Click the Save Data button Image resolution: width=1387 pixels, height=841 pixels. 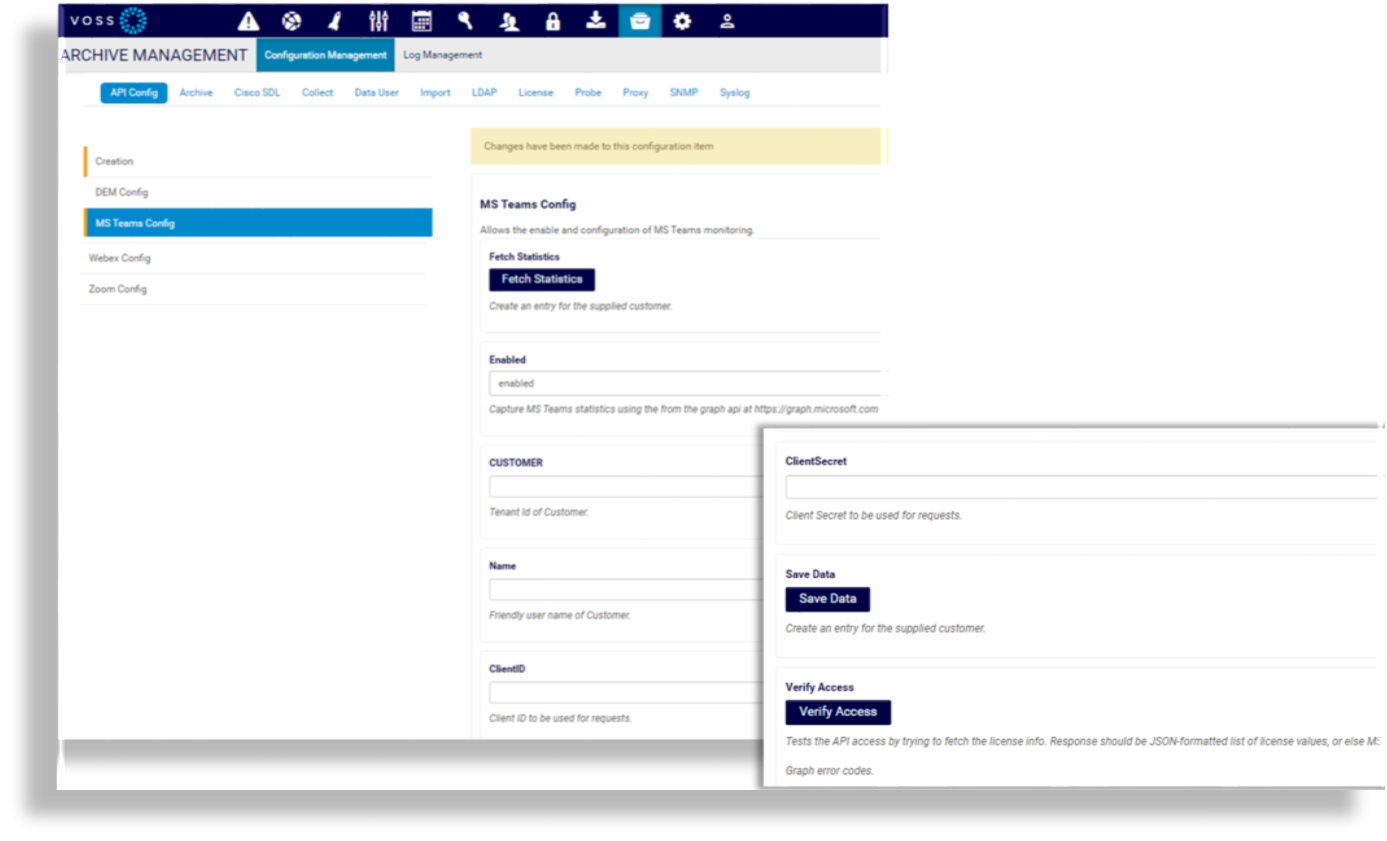pyautogui.click(x=828, y=599)
